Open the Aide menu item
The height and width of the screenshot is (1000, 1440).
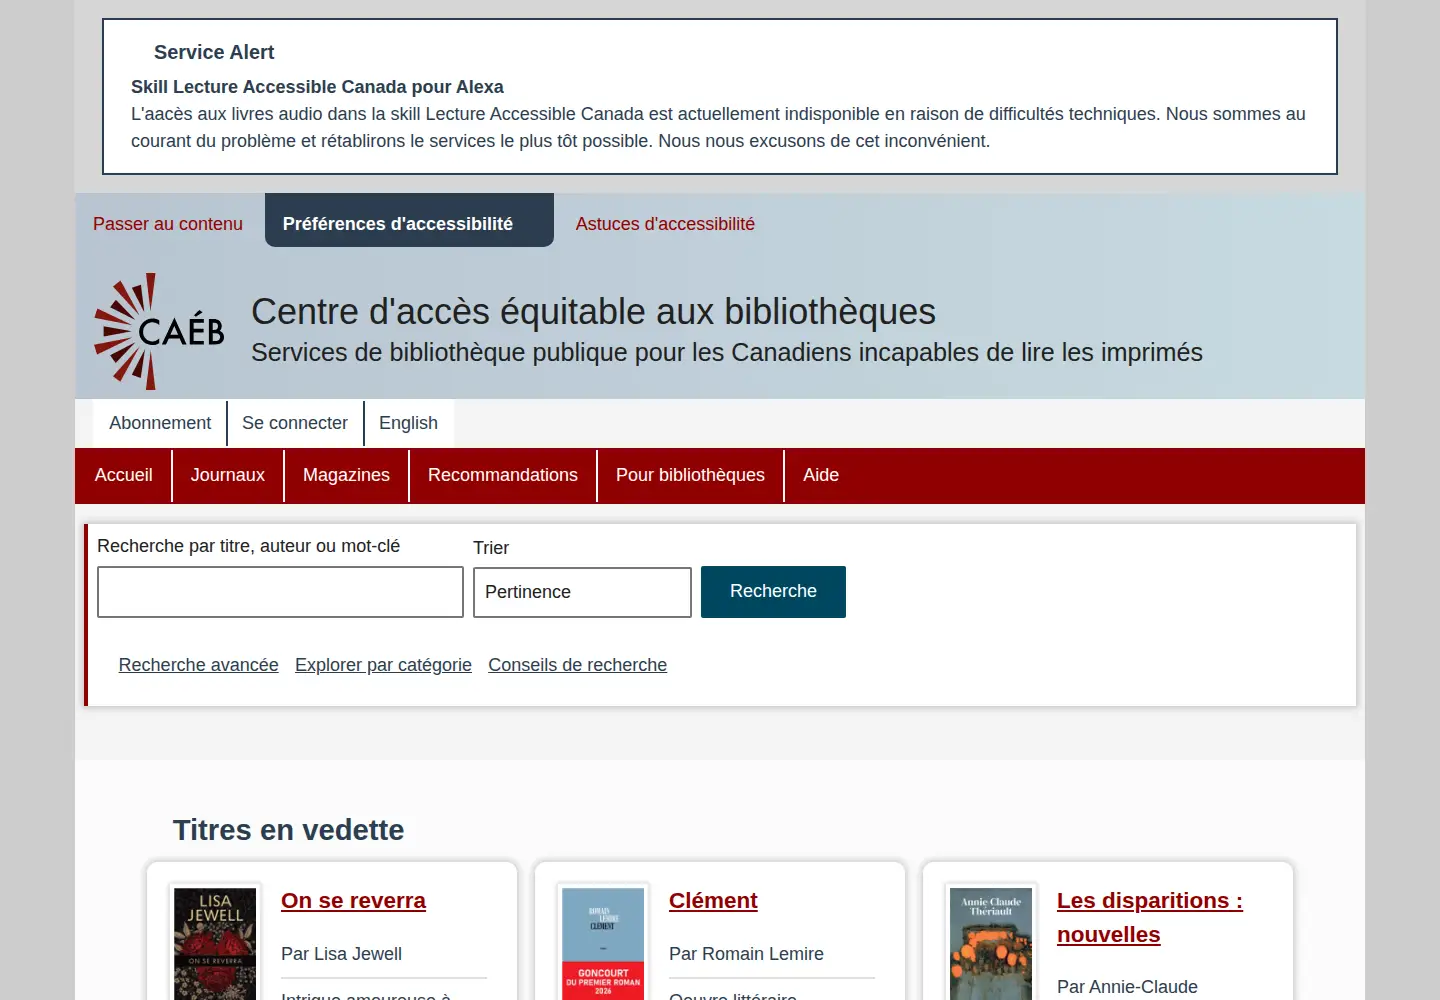821,475
